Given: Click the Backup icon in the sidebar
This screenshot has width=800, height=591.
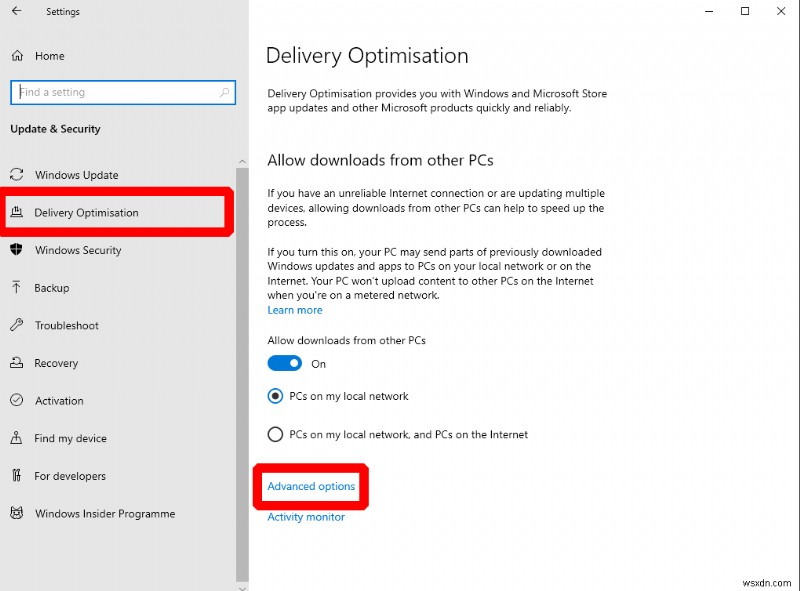Looking at the screenshot, I should point(17,288).
